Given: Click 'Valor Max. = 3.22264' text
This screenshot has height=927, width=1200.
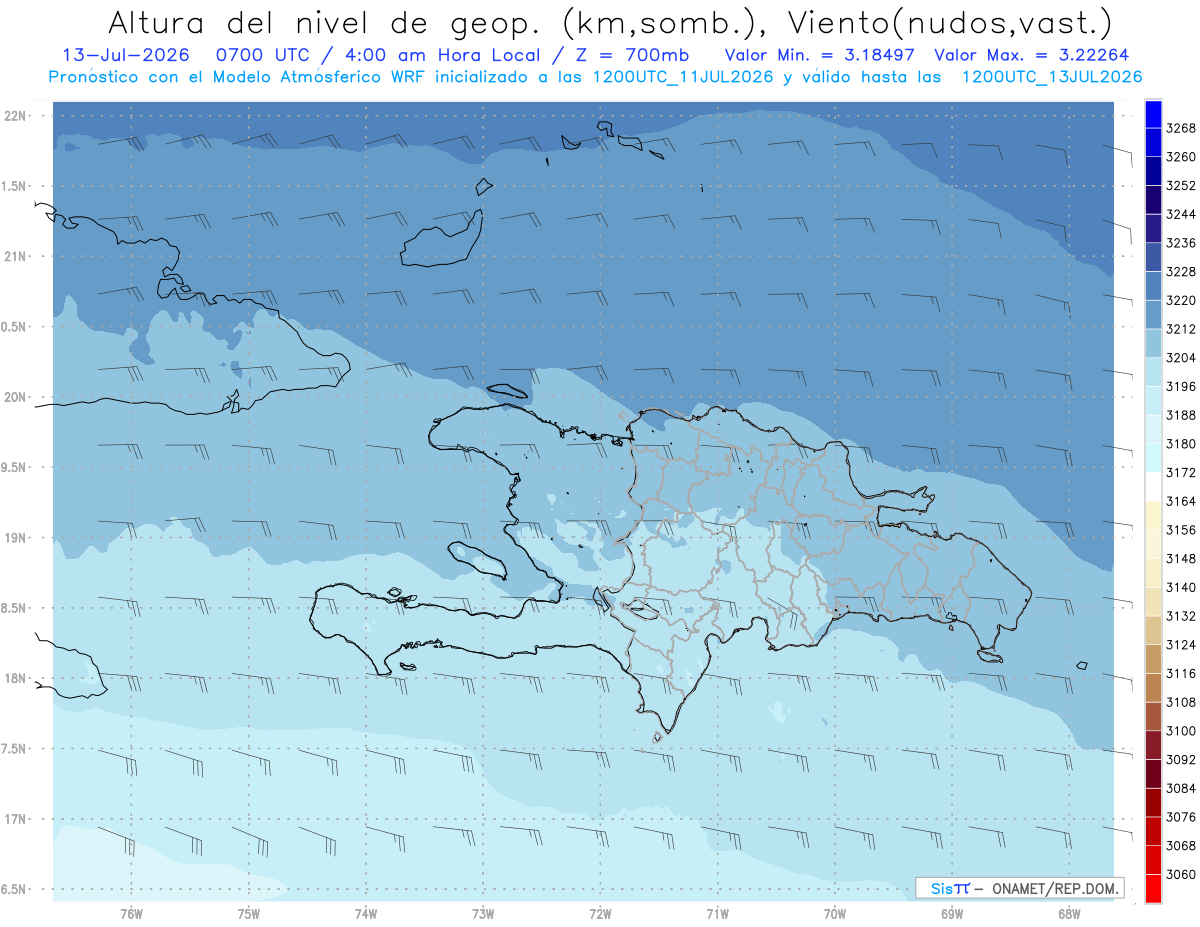Looking at the screenshot, I should click(1033, 55).
